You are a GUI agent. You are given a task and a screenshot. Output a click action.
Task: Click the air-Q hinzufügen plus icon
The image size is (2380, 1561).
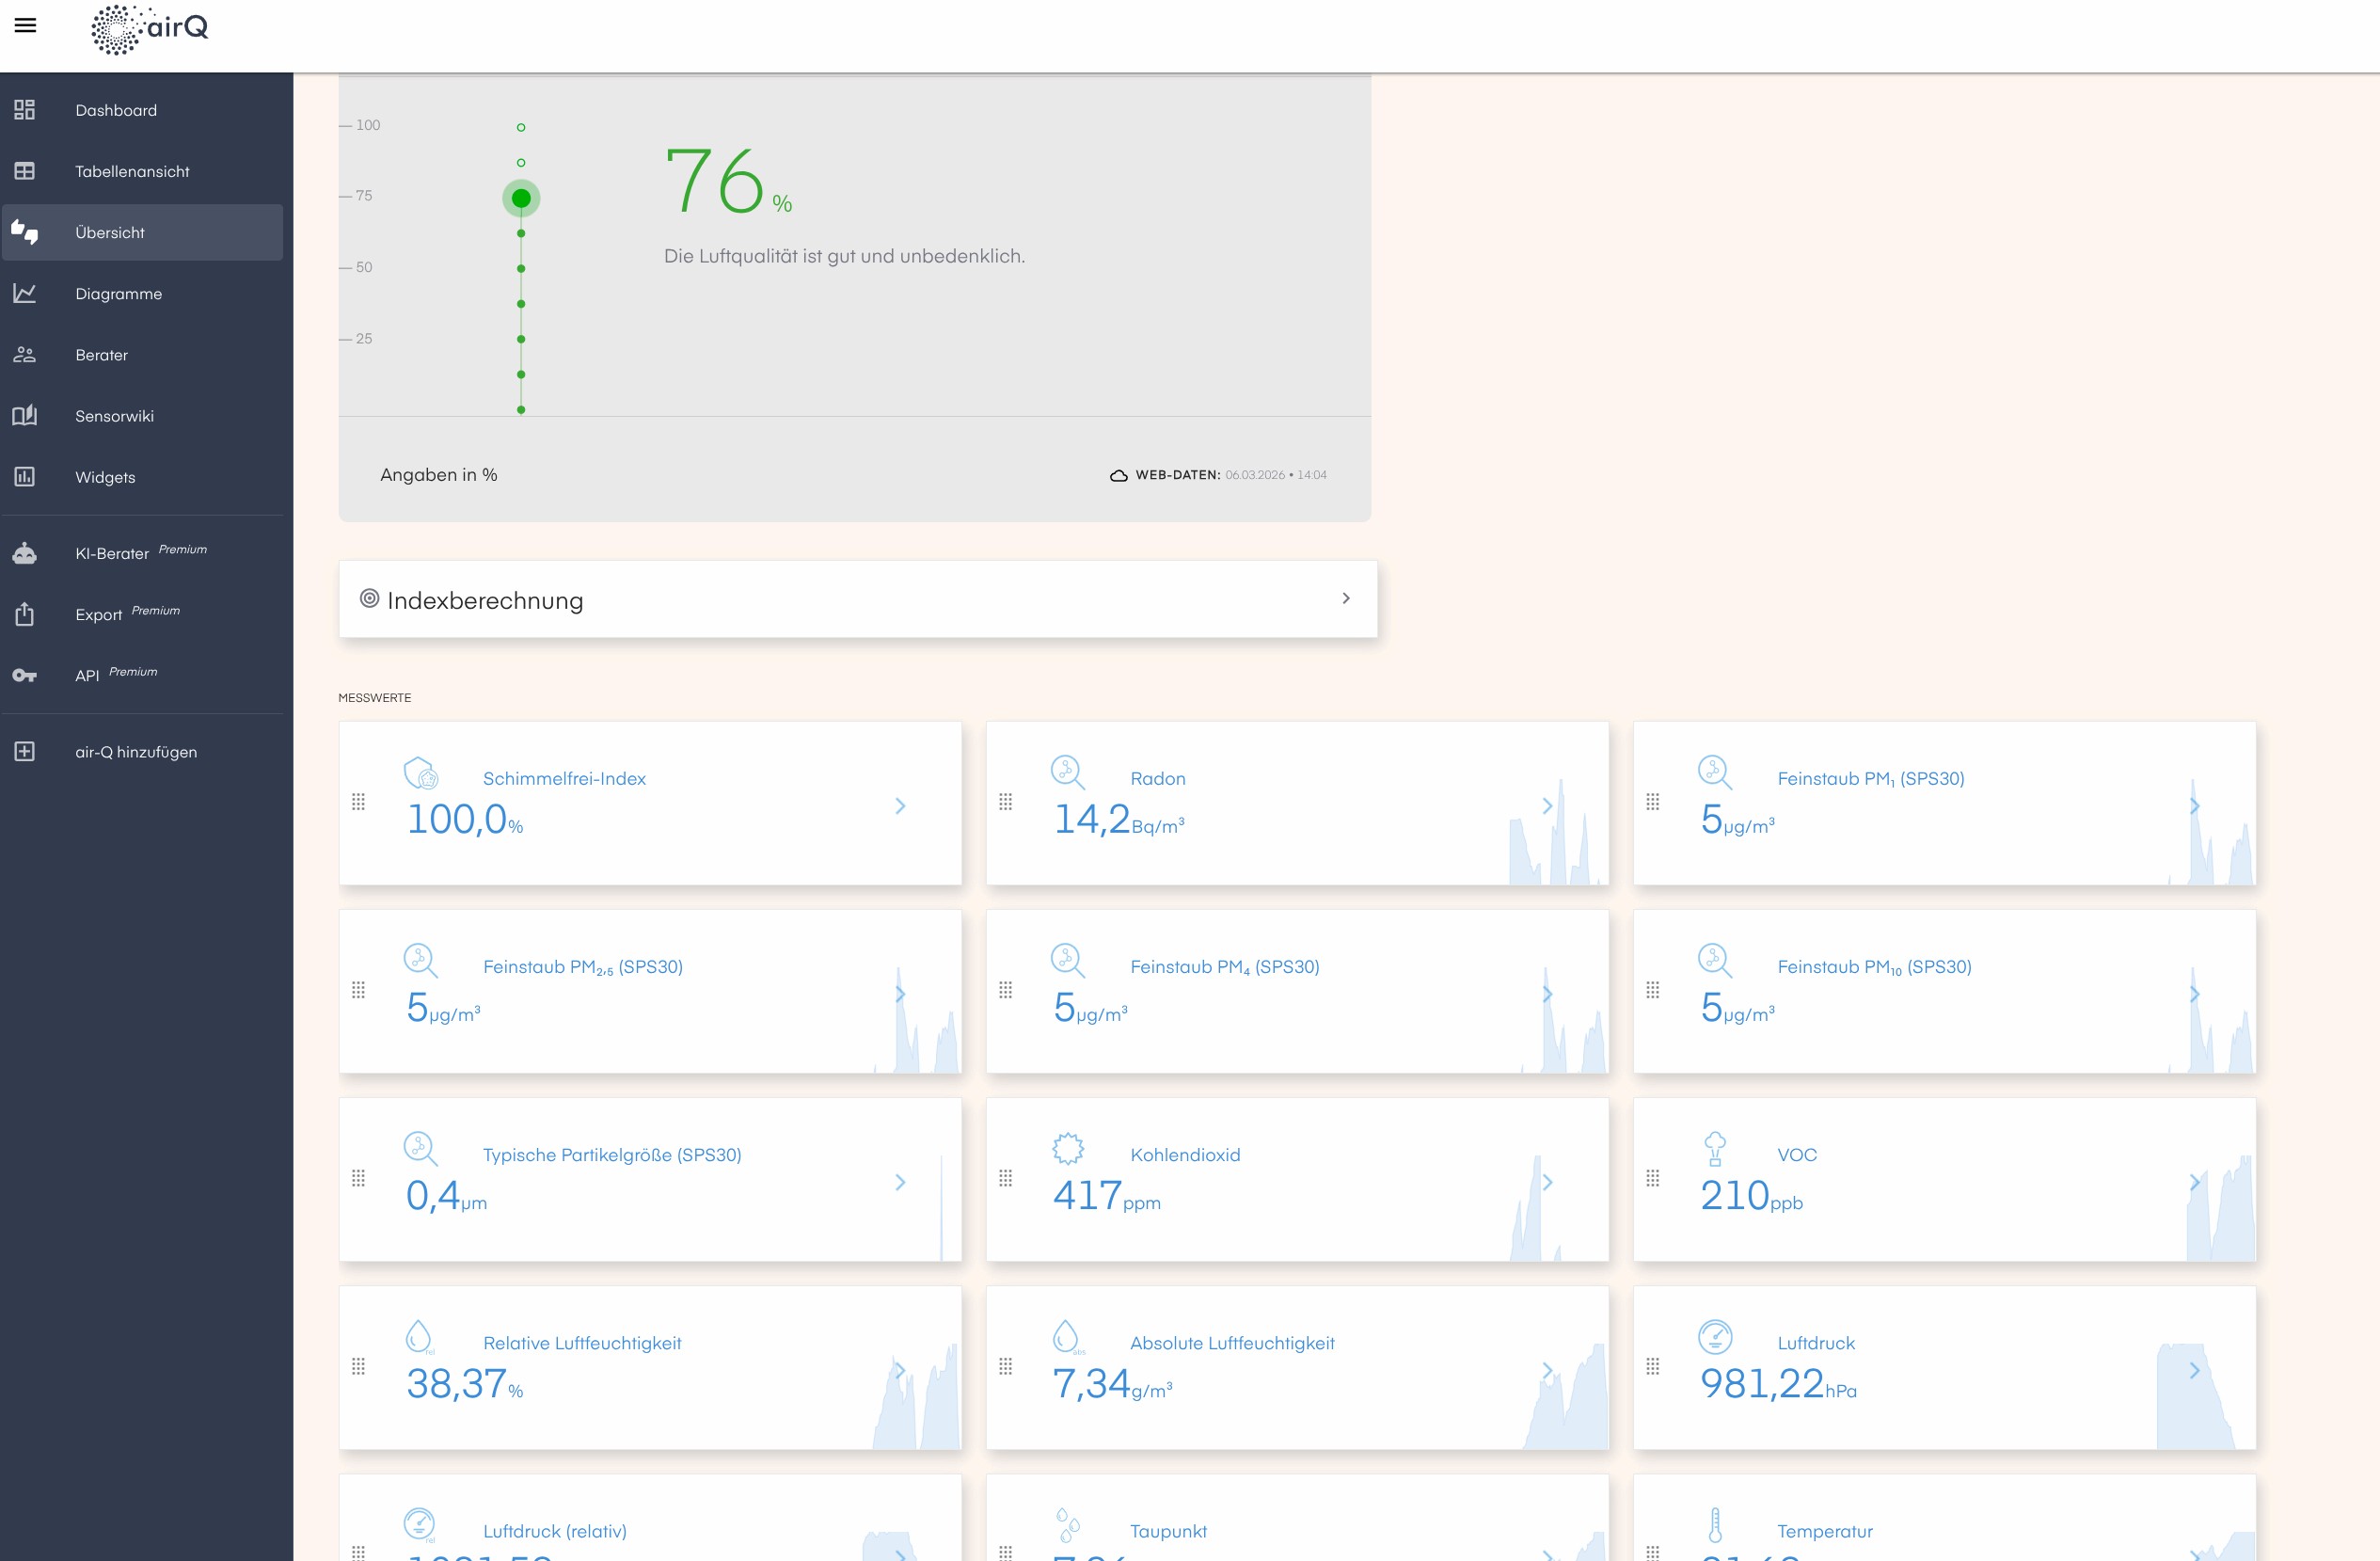tap(25, 751)
